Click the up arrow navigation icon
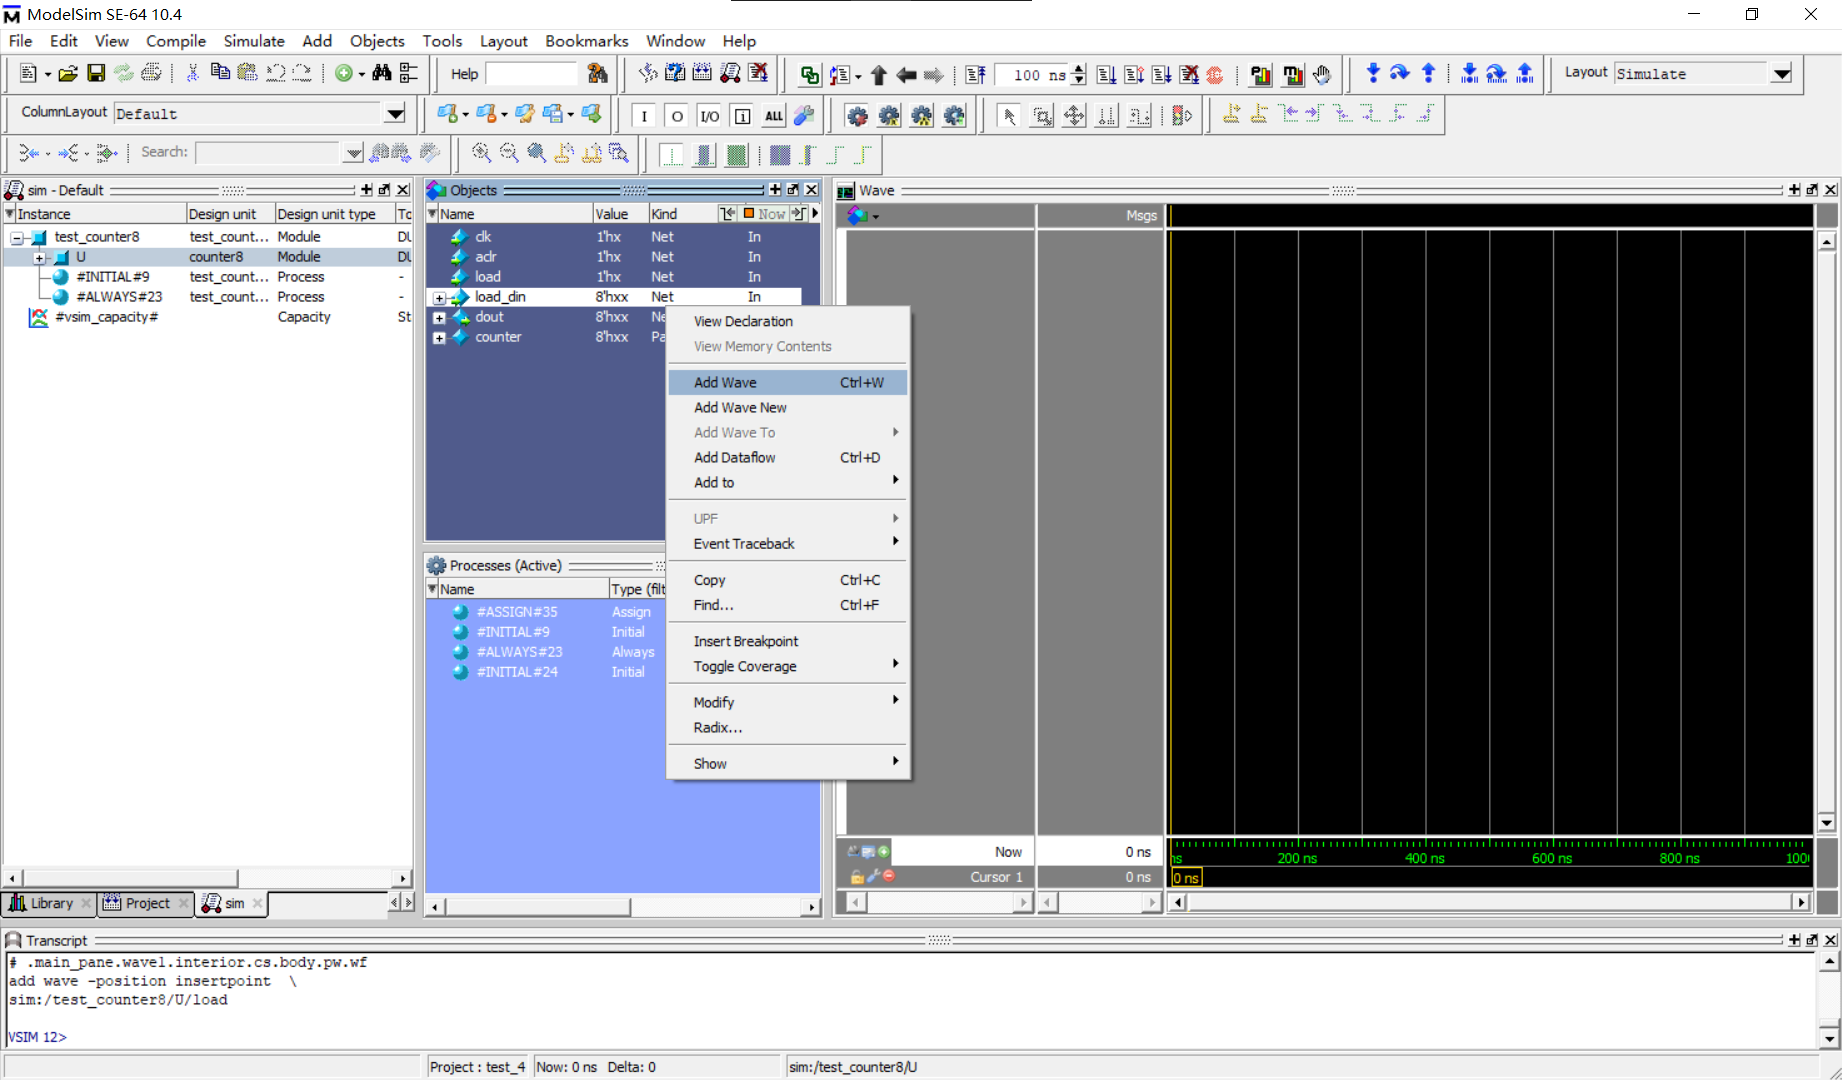The width and height of the screenshot is (1842, 1080). (879, 75)
